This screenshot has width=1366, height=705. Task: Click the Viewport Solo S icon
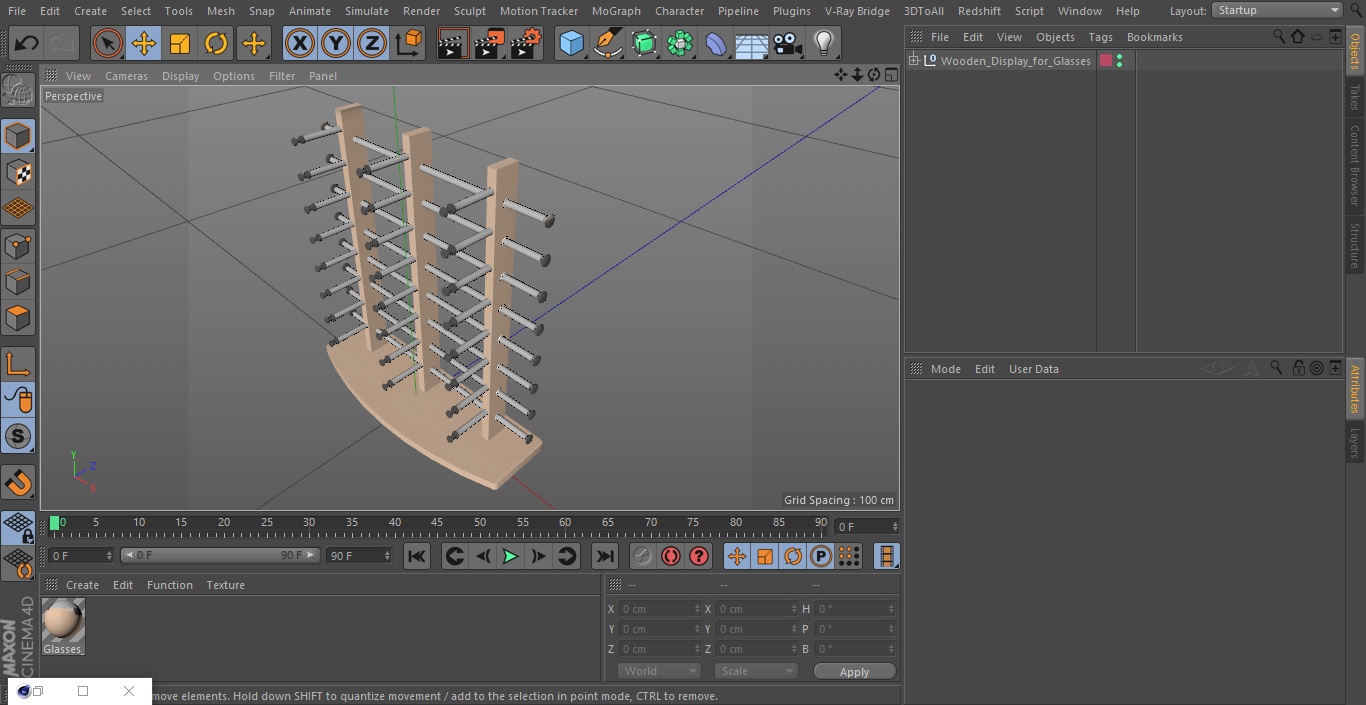click(18, 436)
